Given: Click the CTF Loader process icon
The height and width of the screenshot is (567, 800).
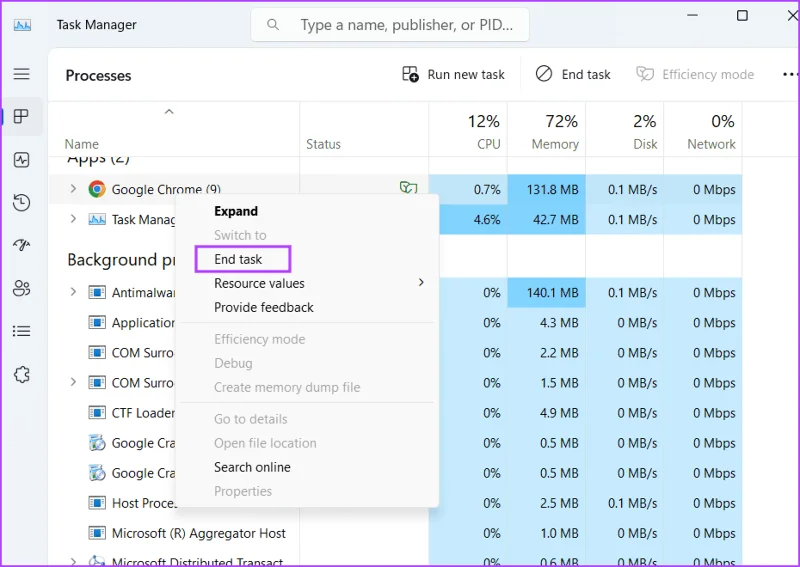Looking at the screenshot, I should pos(97,413).
